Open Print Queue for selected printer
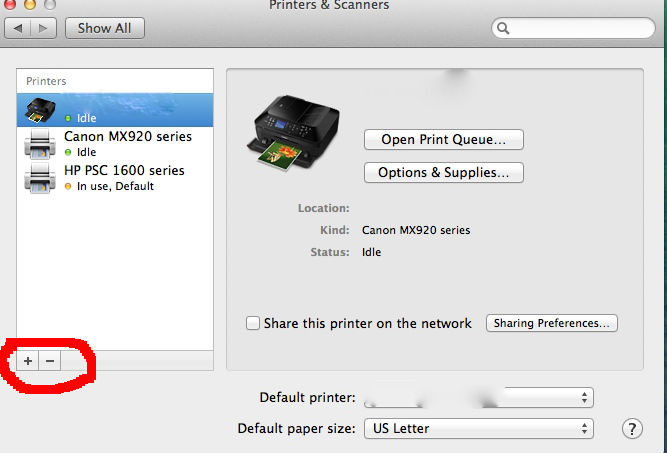 [443, 139]
